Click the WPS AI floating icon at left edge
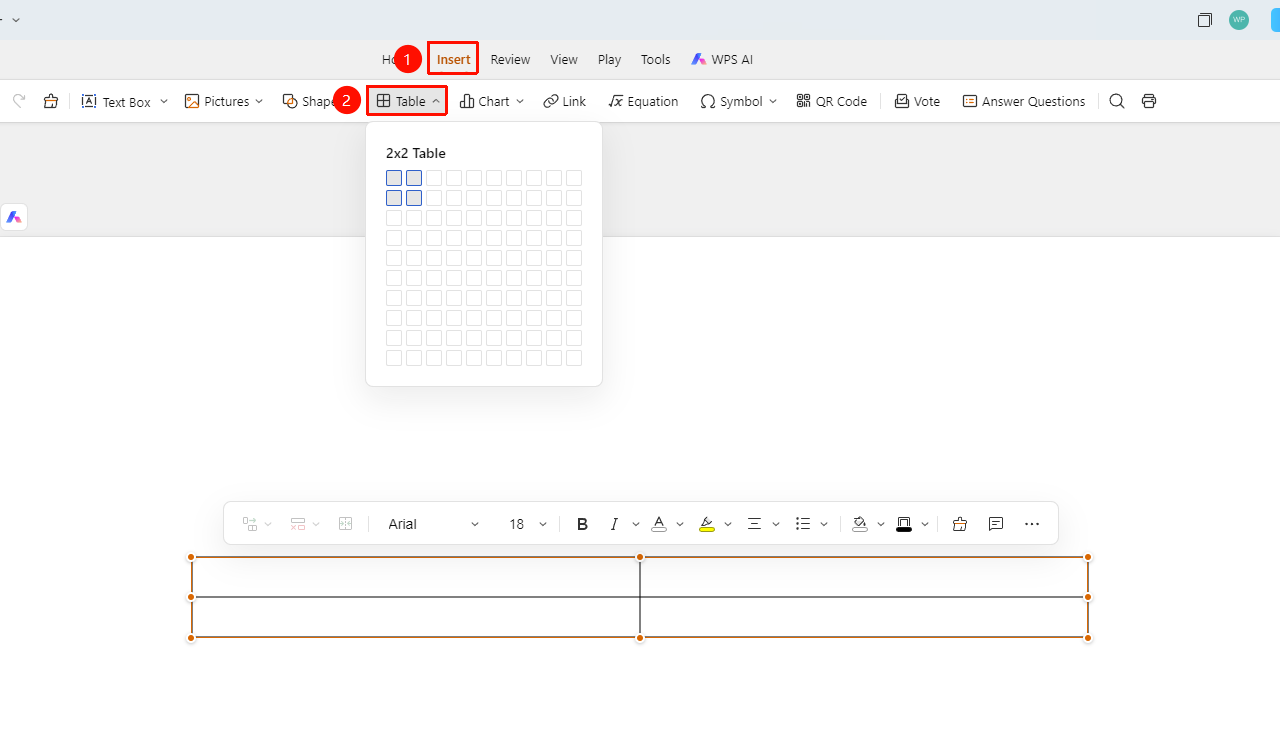Screen dimensions: 1280x750 click(x=14, y=217)
